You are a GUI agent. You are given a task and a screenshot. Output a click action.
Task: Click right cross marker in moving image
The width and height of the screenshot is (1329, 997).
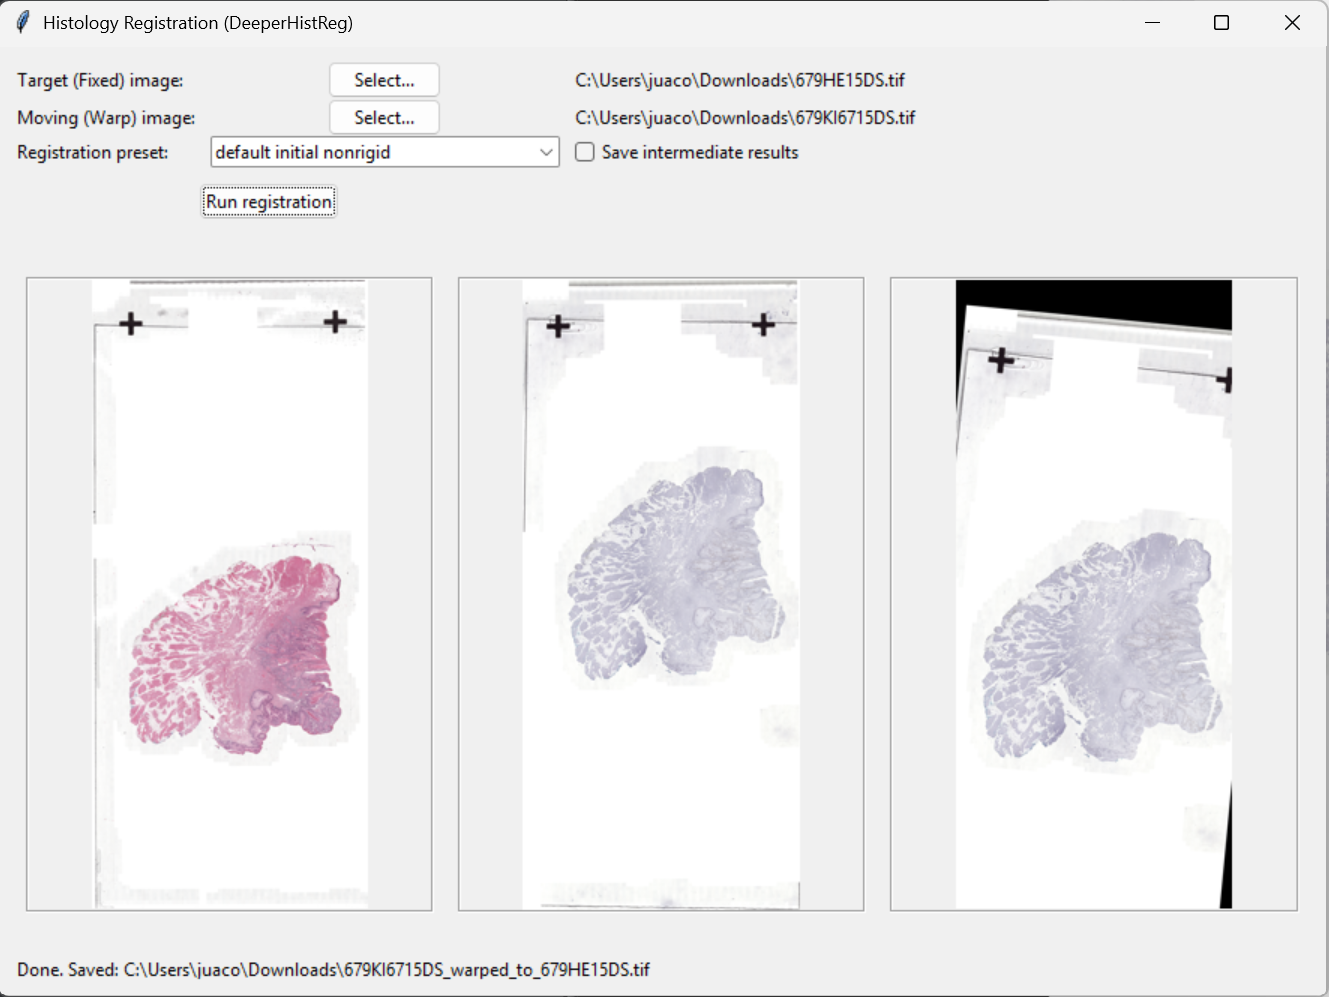point(764,324)
